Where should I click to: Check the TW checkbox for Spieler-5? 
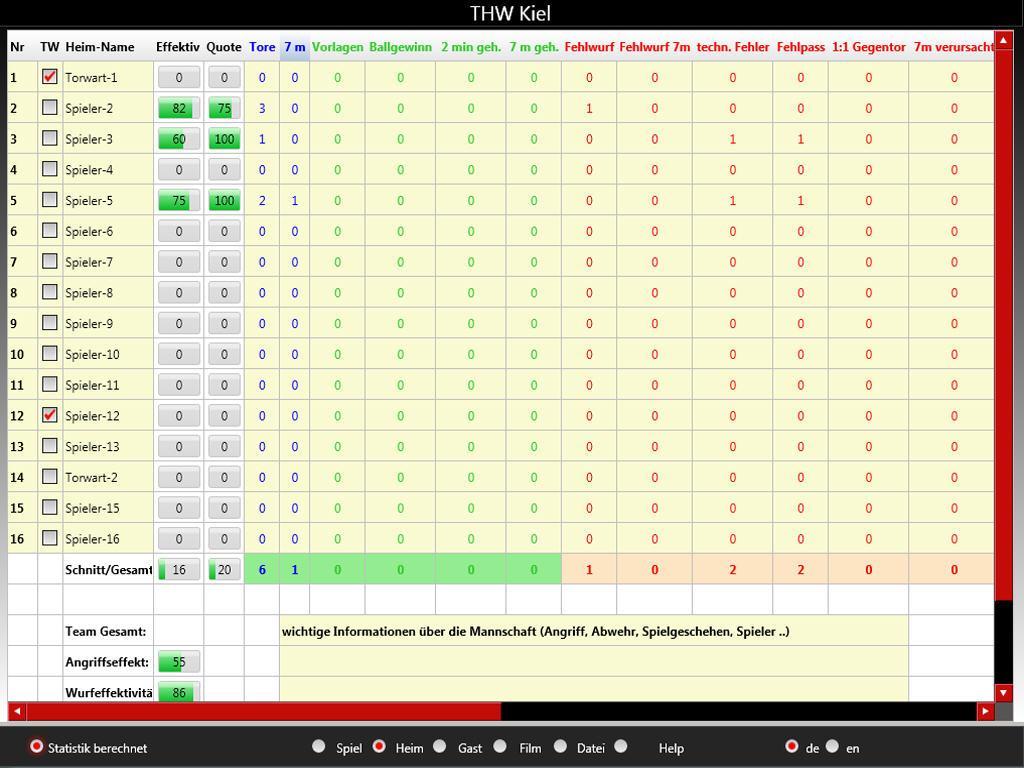click(50, 200)
